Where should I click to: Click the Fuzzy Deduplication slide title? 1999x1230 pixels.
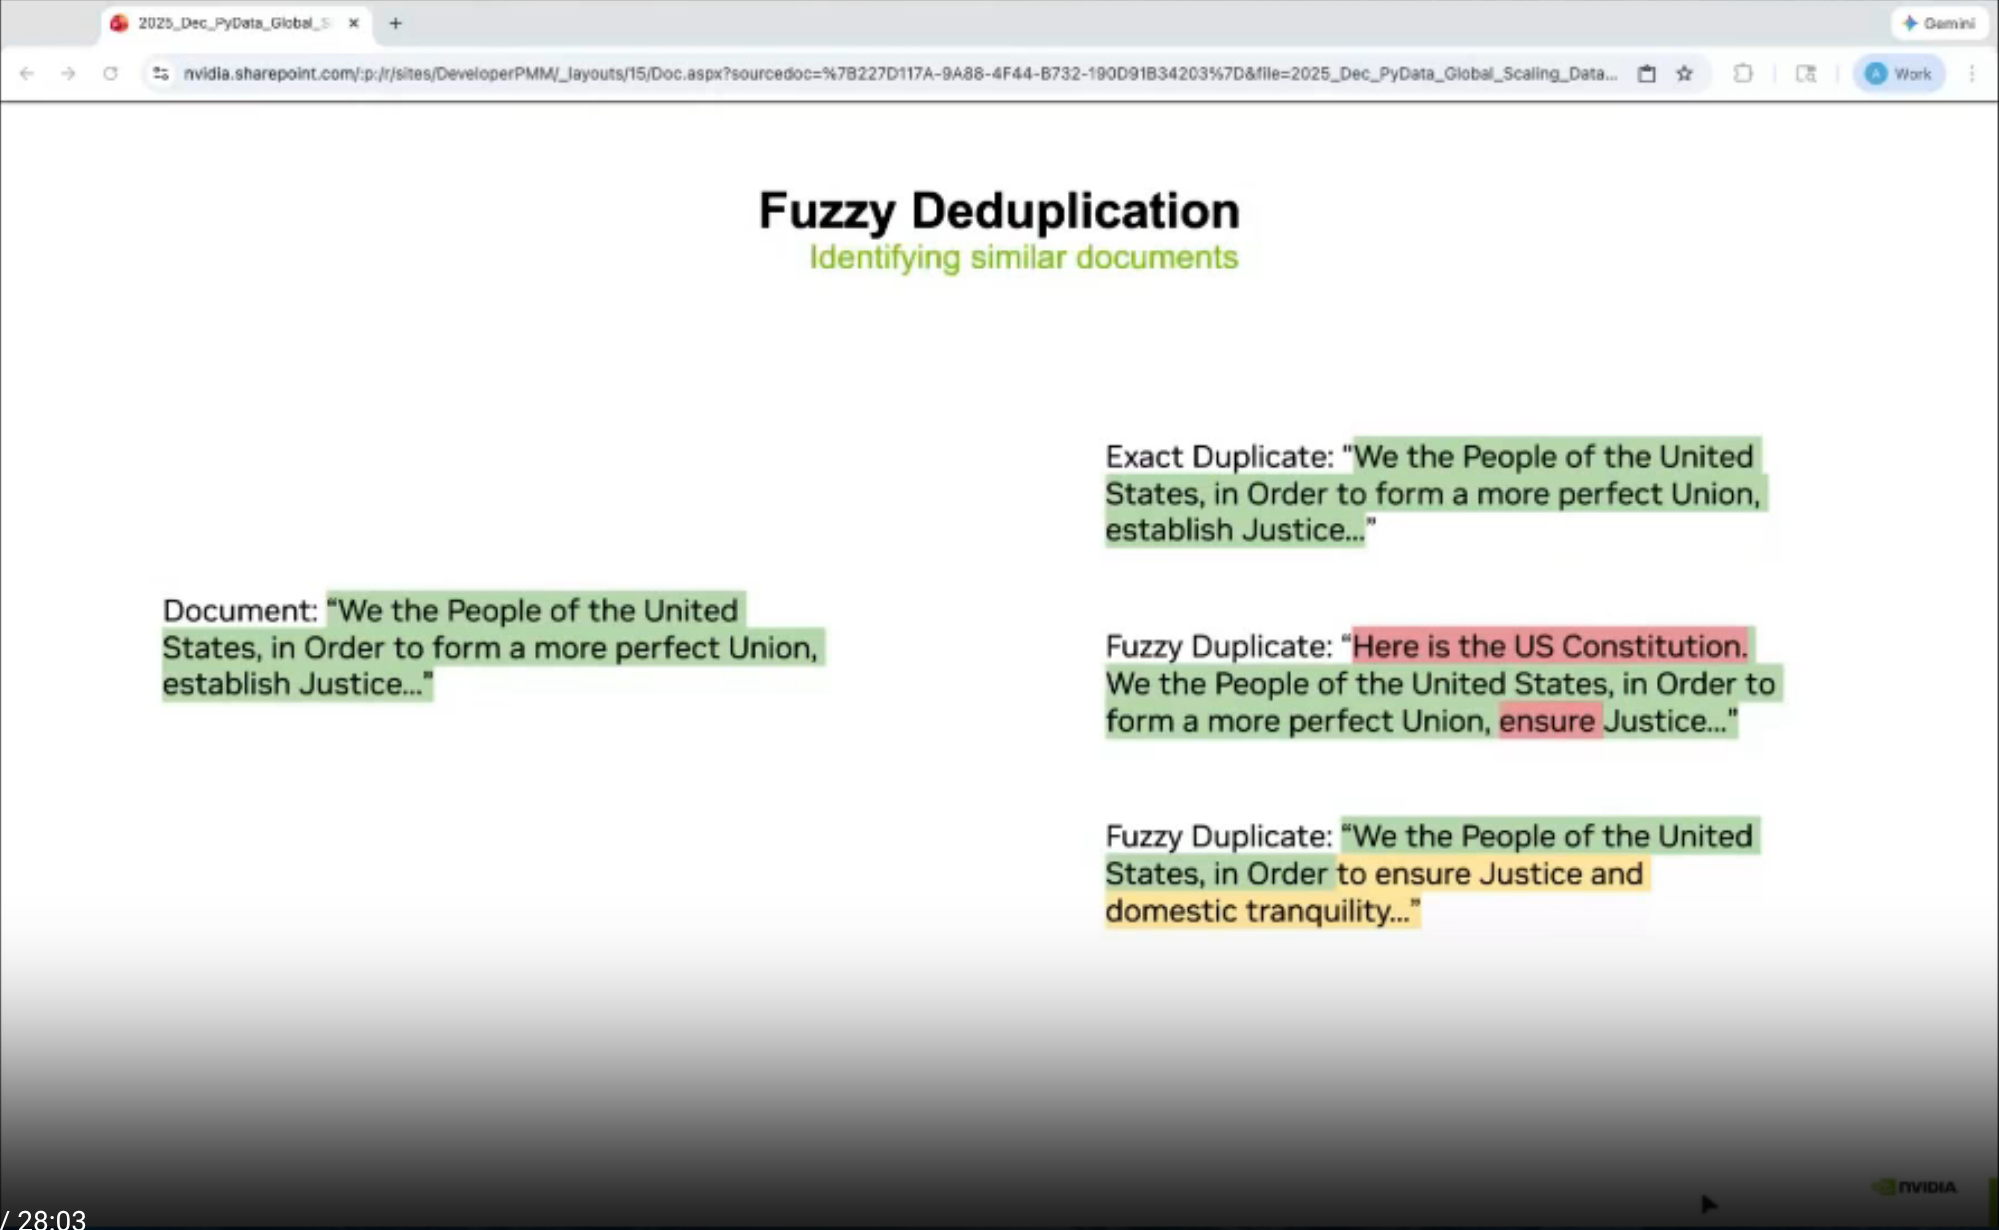[998, 211]
